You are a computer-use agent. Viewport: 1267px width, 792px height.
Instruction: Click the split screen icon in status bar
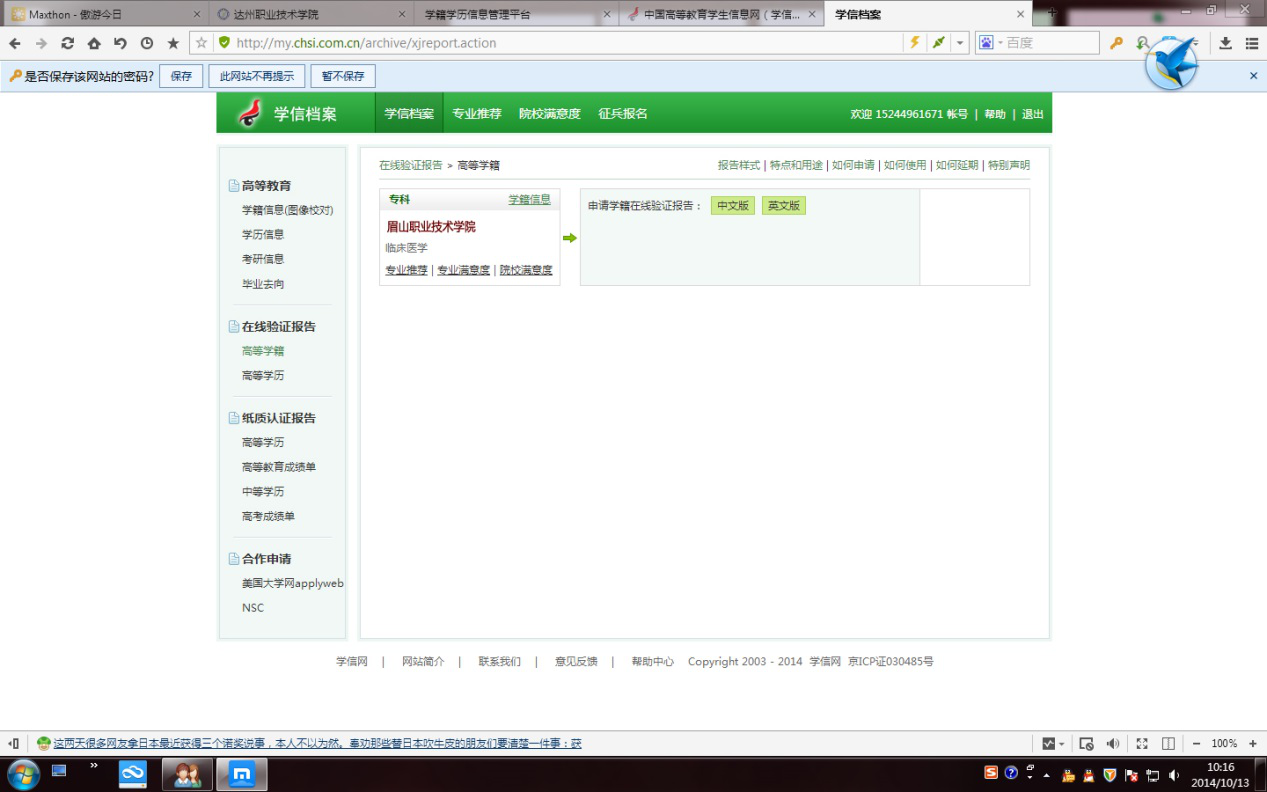coord(1168,744)
